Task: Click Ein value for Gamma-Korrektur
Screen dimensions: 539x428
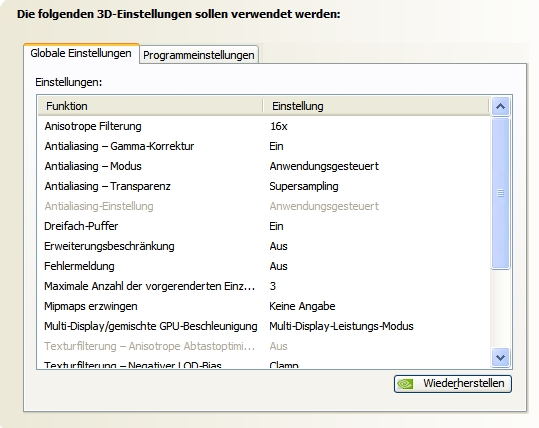Action: [x=276, y=146]
